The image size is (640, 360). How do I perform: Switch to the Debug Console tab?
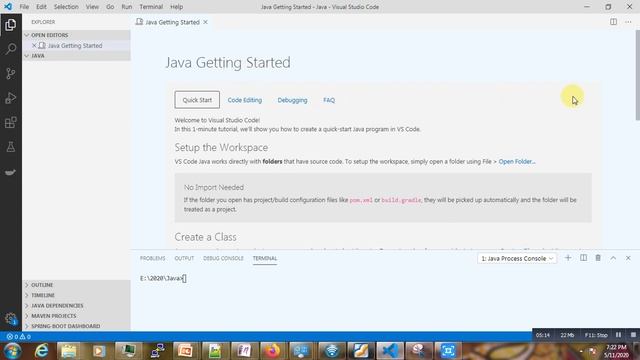(223, 258)
